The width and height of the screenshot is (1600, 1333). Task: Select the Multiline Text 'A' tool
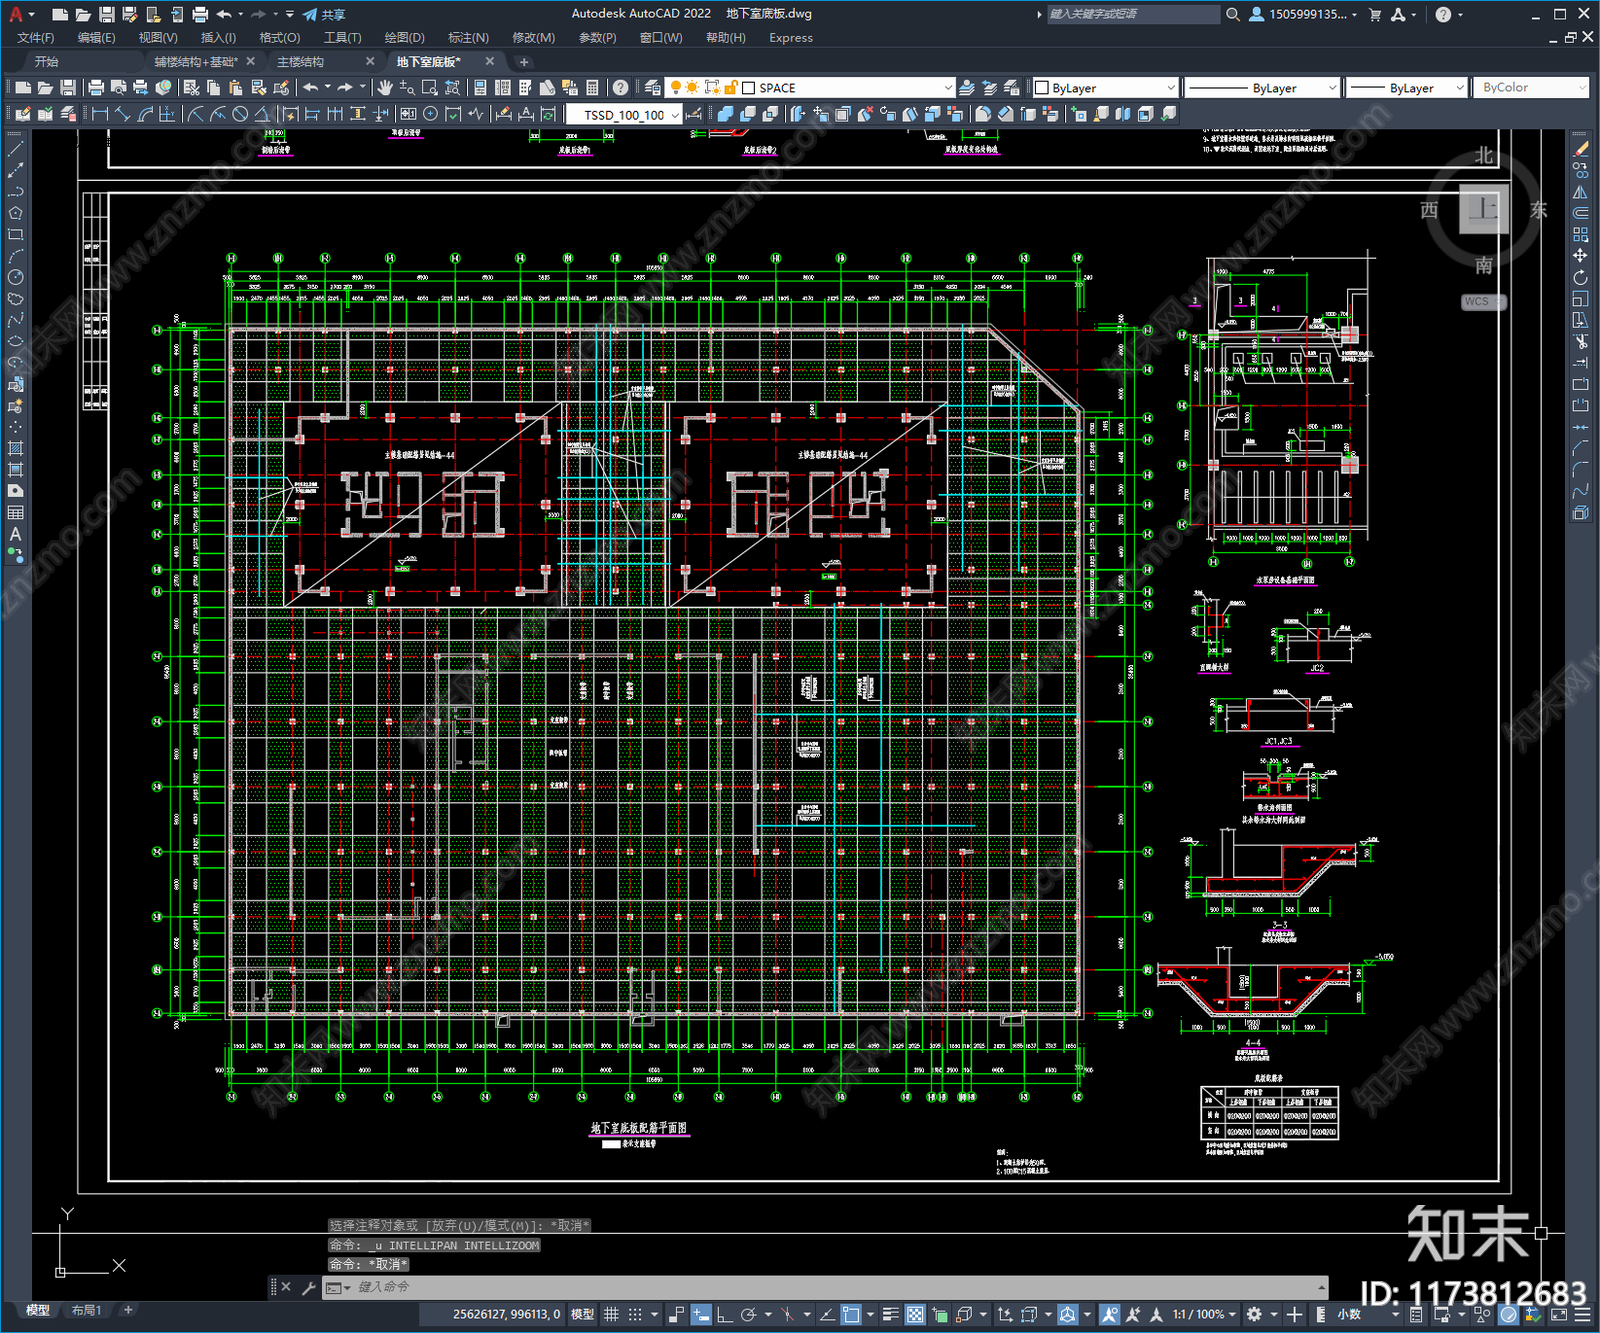(x=16, y=534)
